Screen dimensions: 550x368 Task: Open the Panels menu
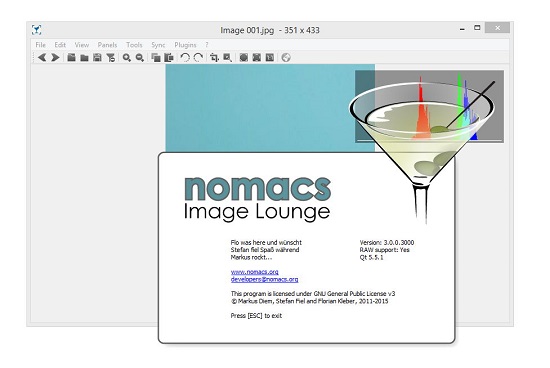pyautogui.click(x=107, y=45)
